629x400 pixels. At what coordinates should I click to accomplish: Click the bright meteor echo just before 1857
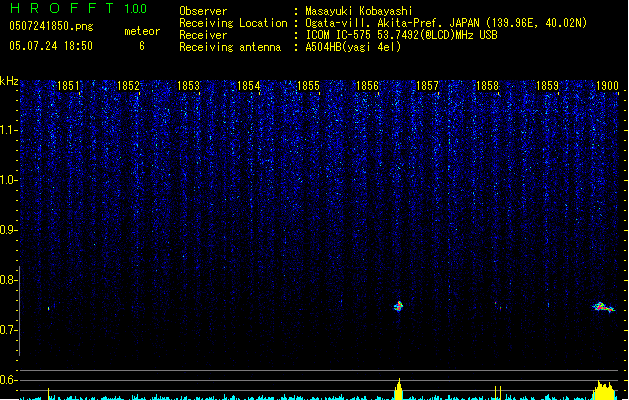tap(398, 307)
